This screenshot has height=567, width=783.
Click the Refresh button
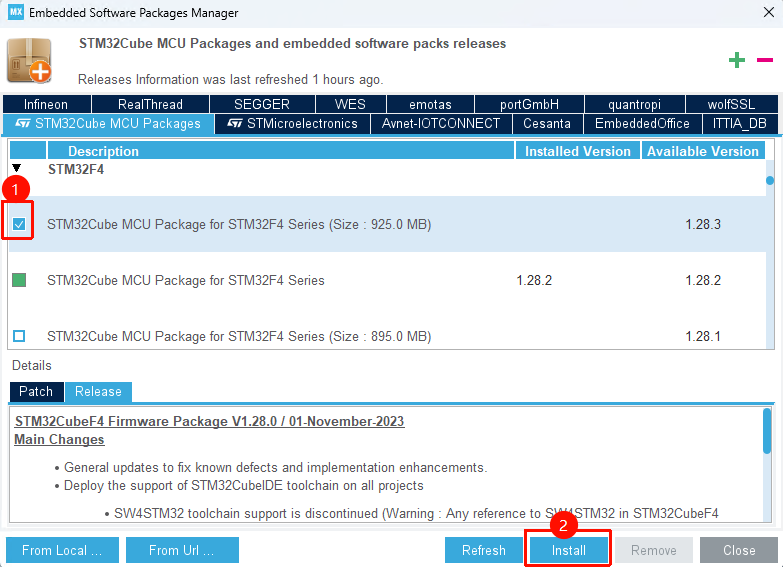coord(483,550)
